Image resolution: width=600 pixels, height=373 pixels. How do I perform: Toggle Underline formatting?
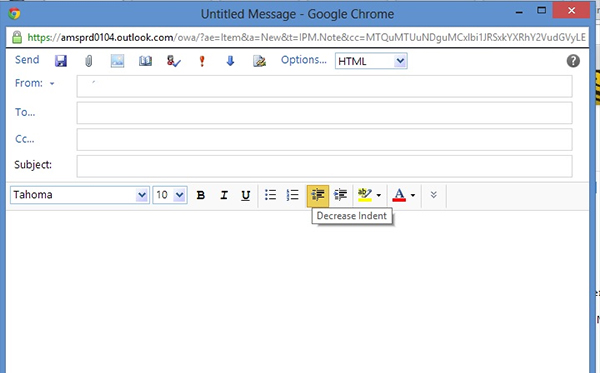246,195
